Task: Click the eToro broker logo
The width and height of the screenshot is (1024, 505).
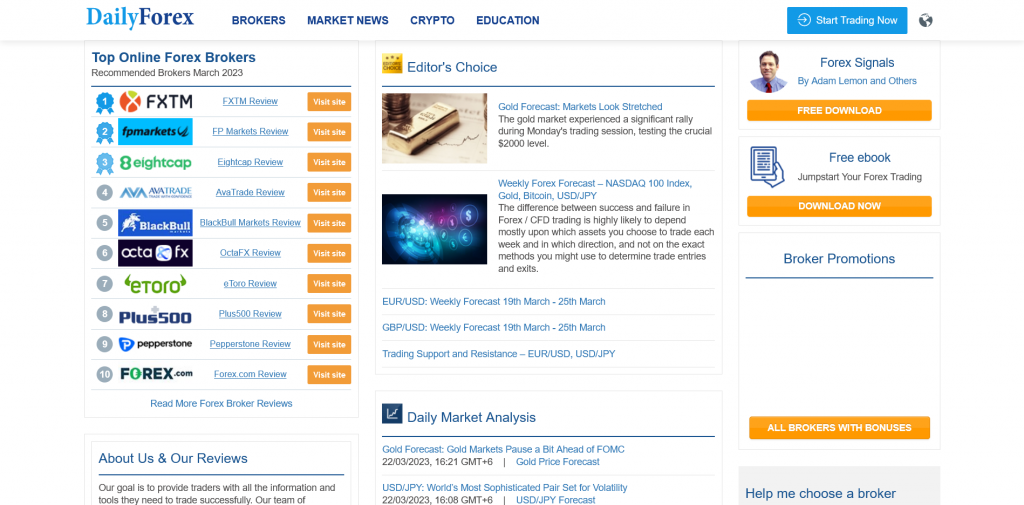Action: pos(155,284)
